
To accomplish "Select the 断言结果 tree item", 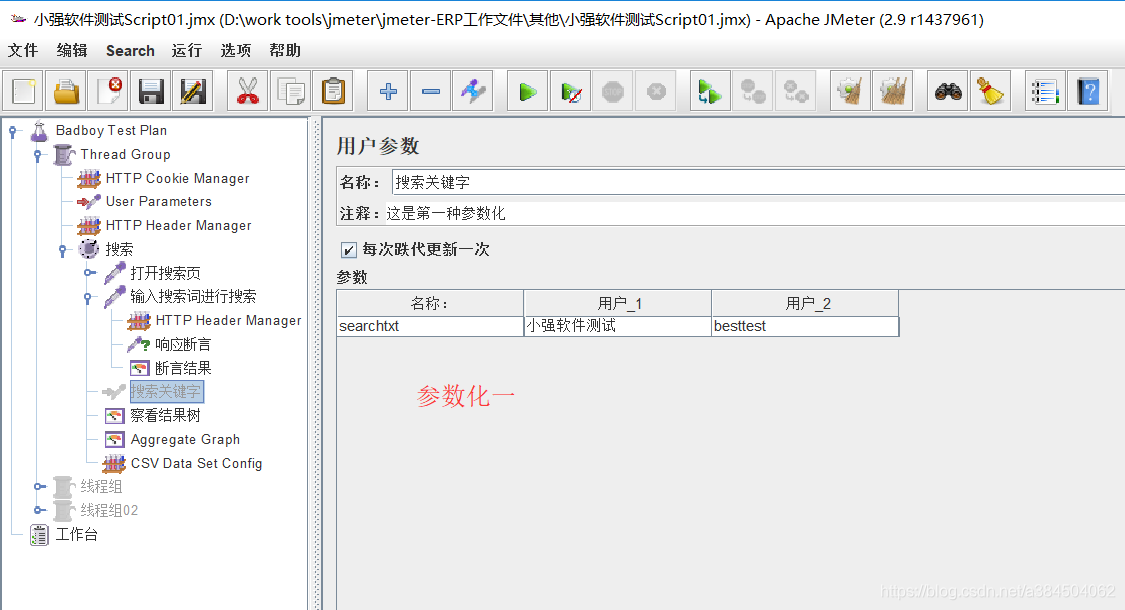I will pos(183,368).
